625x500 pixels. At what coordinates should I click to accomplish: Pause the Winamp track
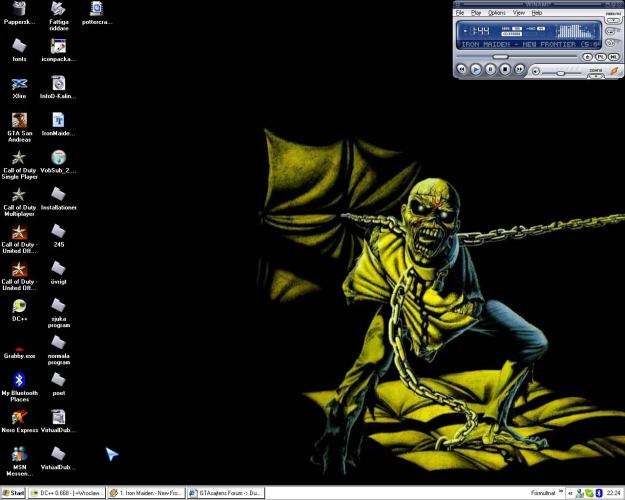(491, 69)
